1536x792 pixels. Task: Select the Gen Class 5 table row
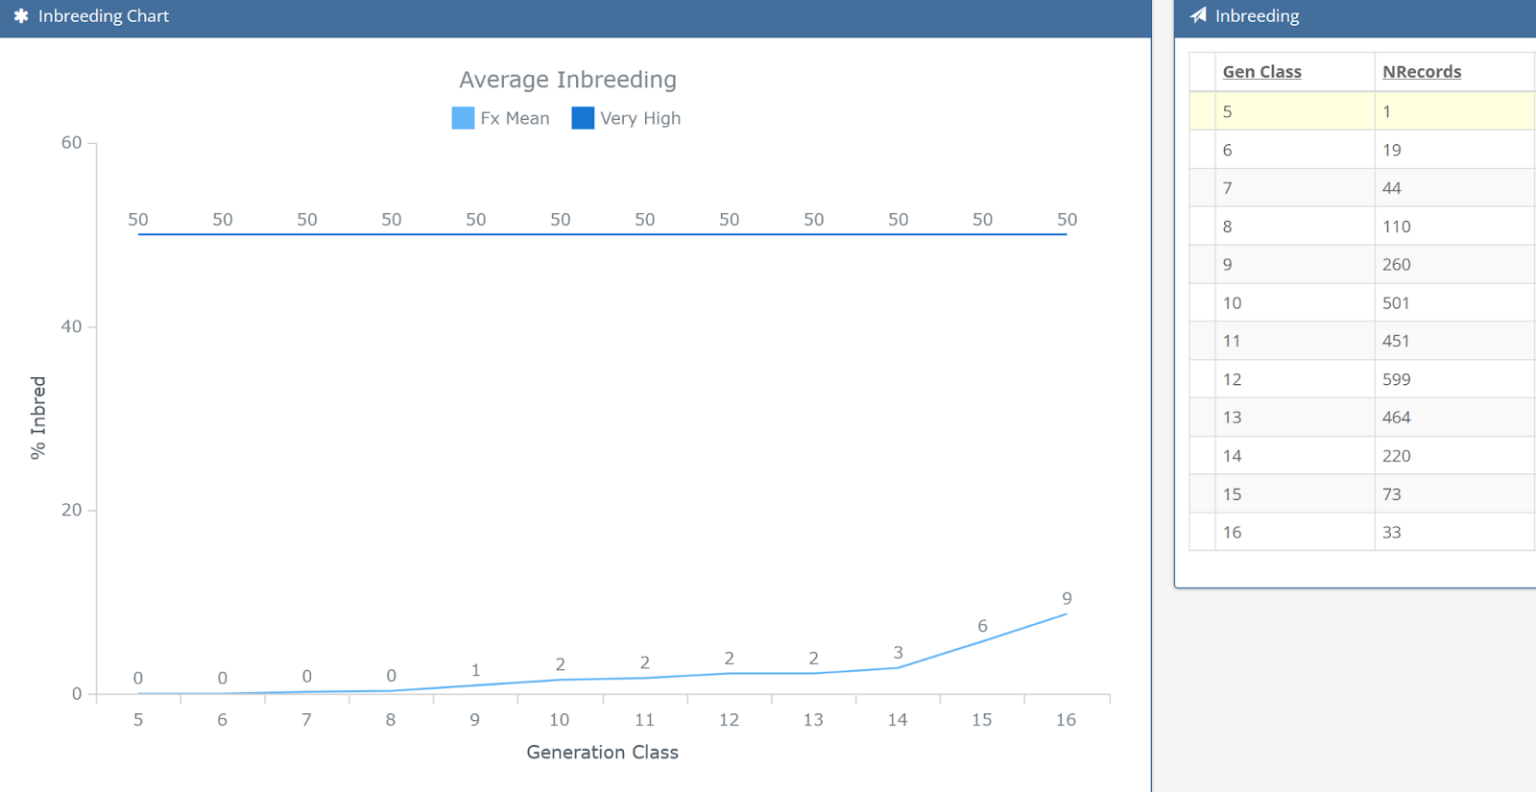pyautogui.click(x=1360, y=112)
